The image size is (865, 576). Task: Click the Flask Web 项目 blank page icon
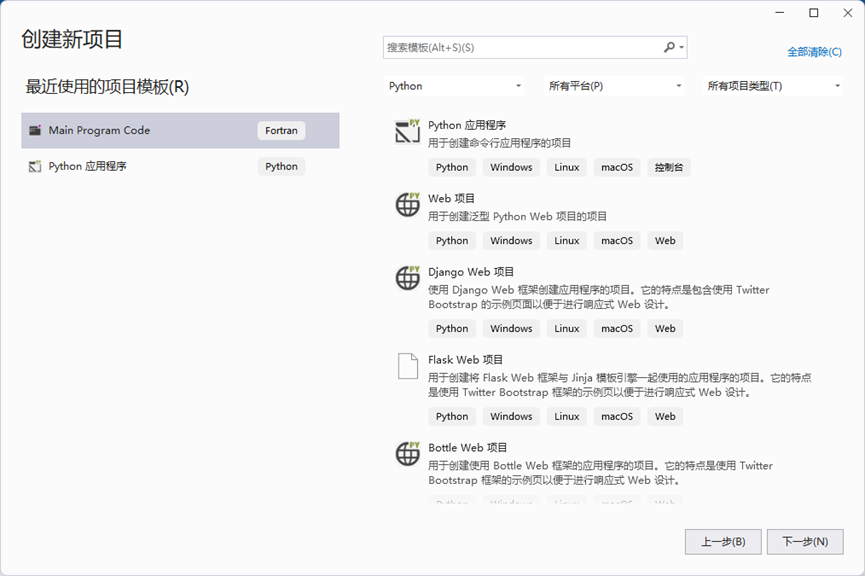pos(408,366)
